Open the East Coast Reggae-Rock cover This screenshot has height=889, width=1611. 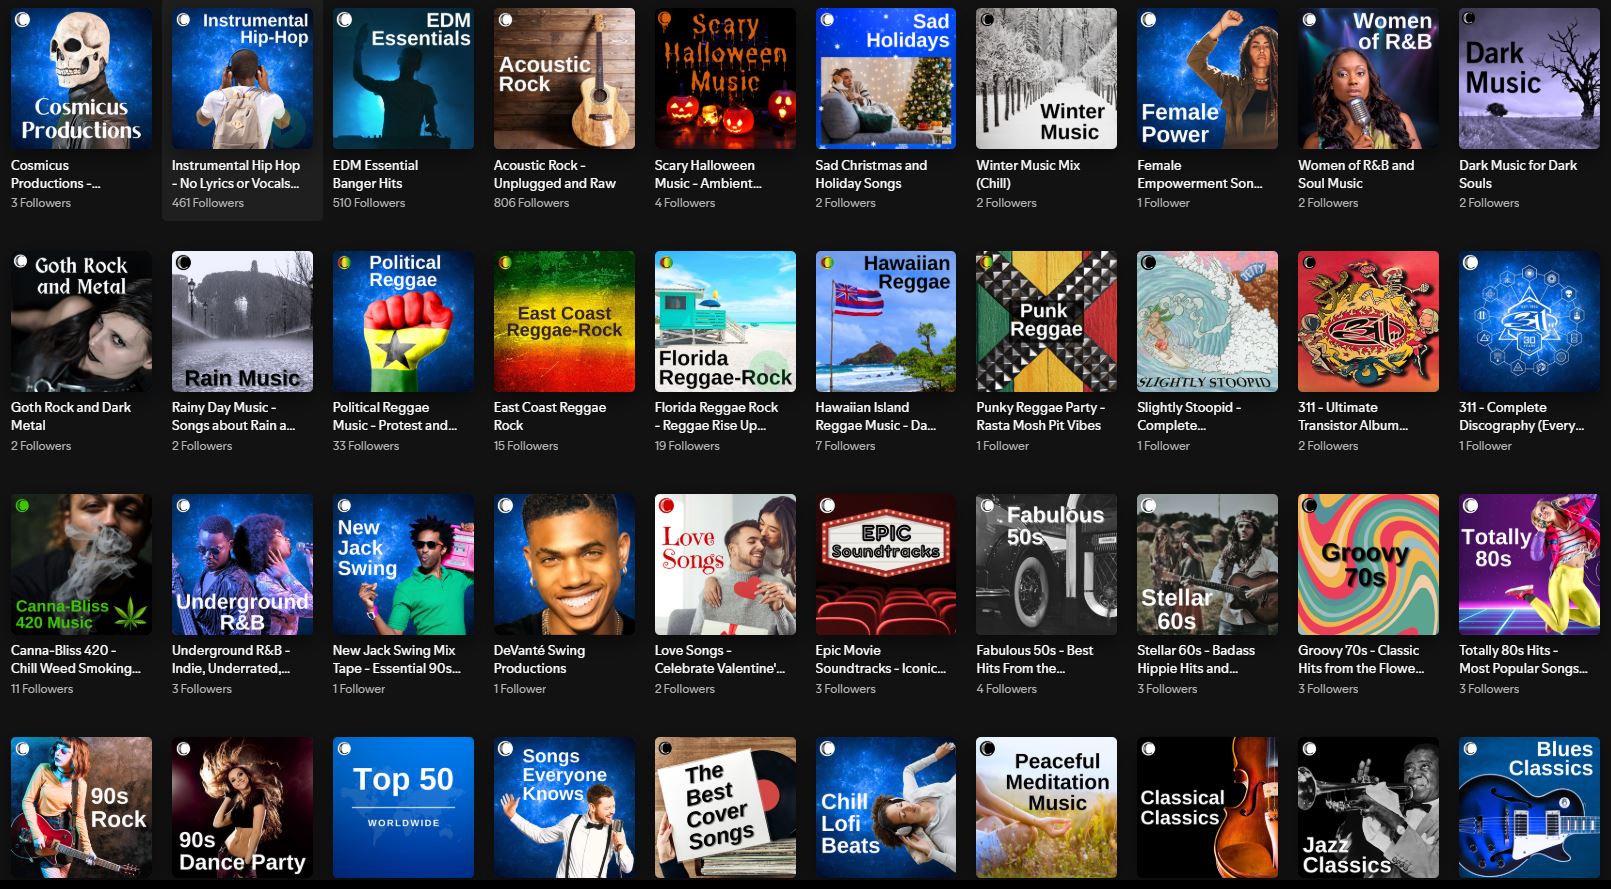(564, 321)
